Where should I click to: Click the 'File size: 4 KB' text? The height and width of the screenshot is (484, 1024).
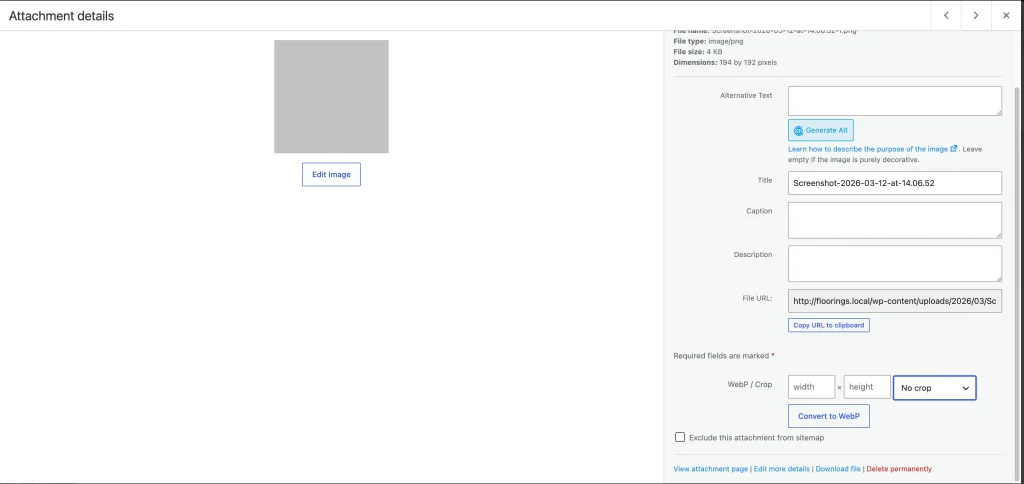[x=697, y=52]
